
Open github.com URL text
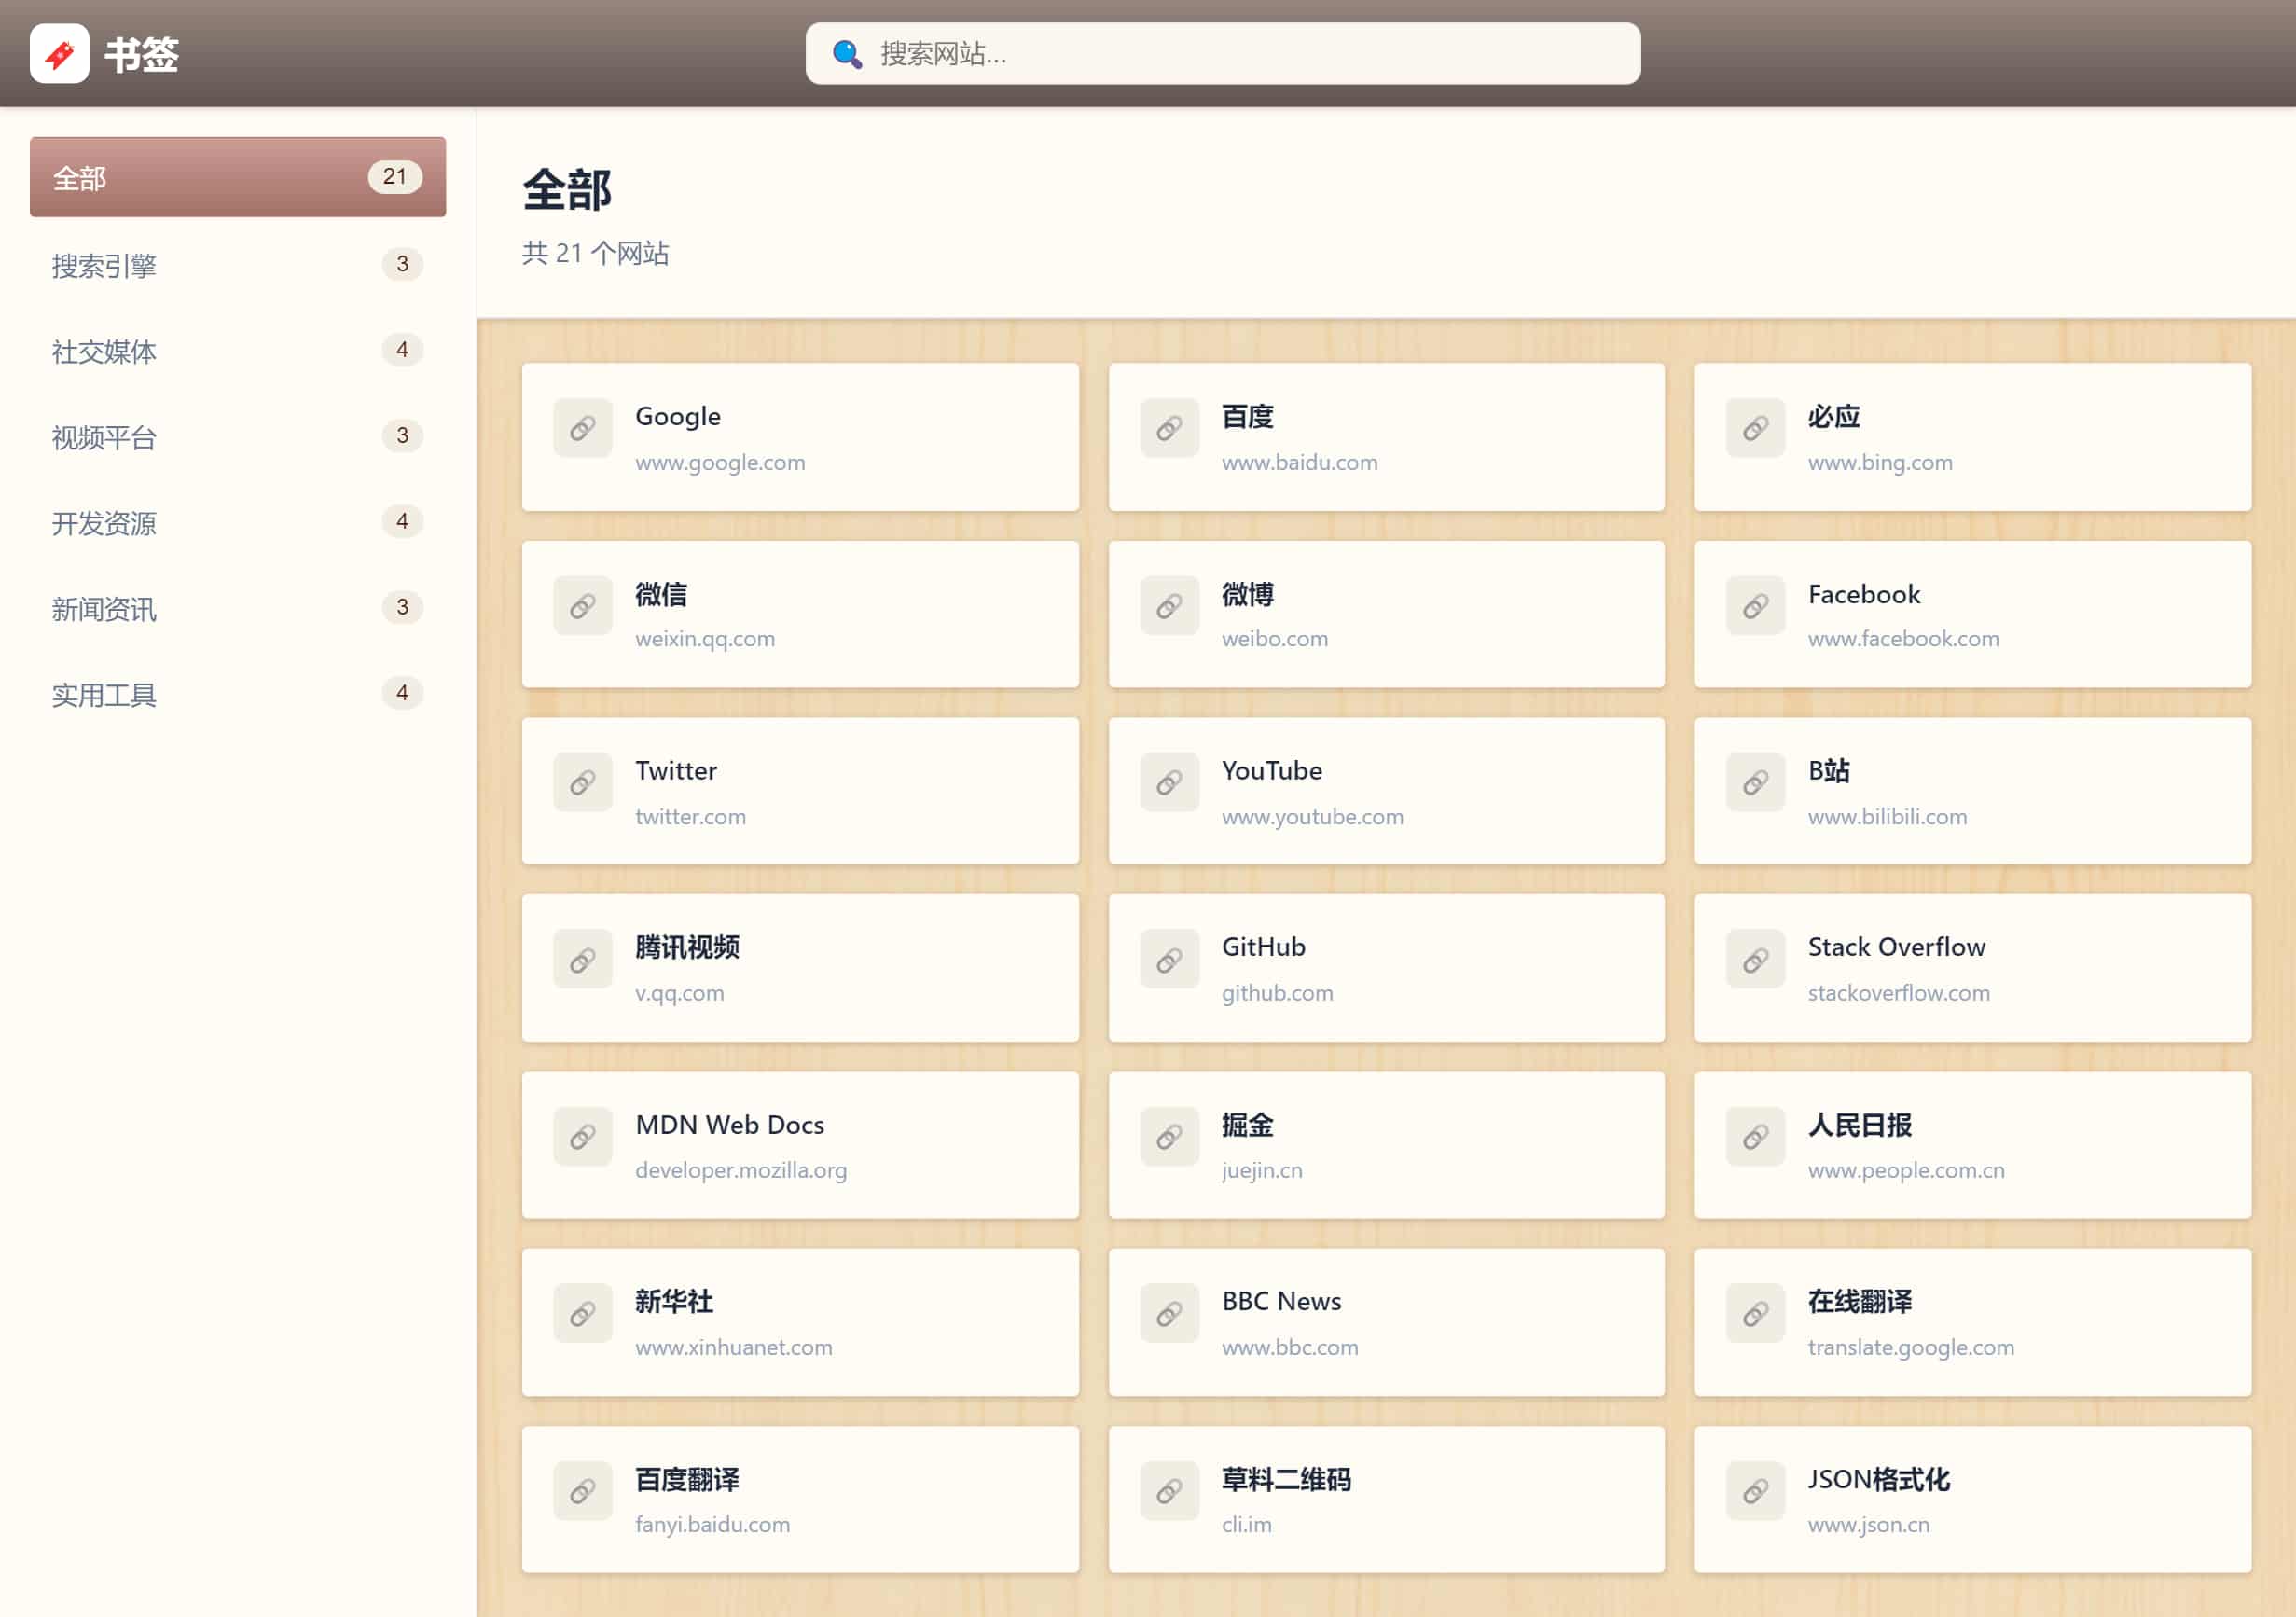1277,993
